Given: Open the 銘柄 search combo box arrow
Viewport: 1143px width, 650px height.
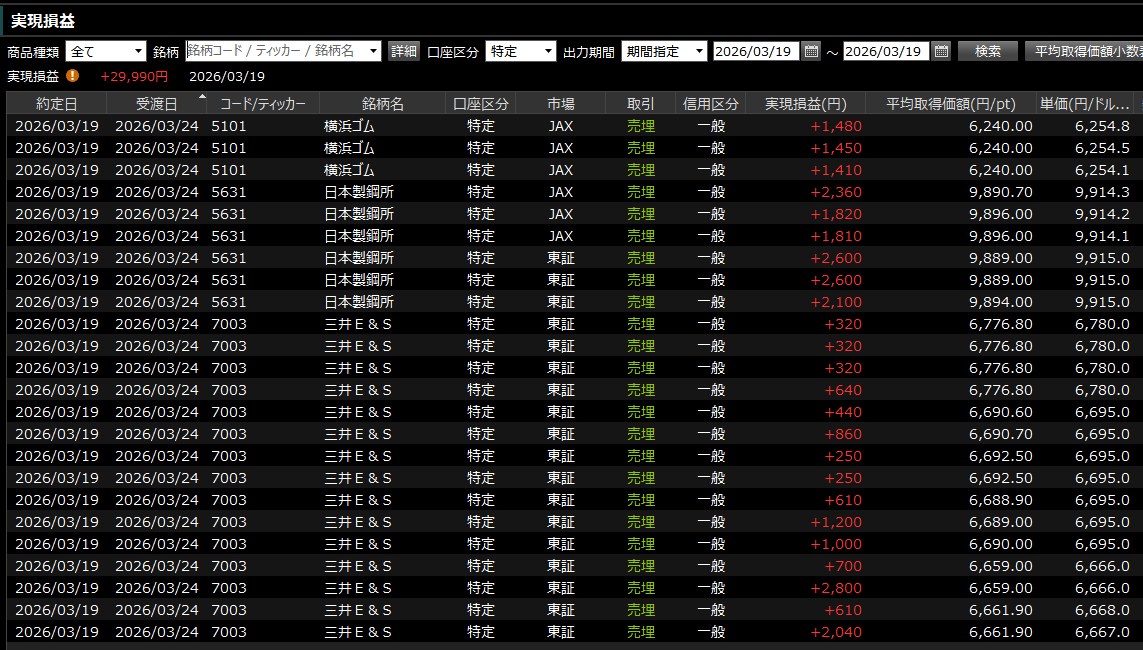Looking at the screenshot, I should coord(374,51).
